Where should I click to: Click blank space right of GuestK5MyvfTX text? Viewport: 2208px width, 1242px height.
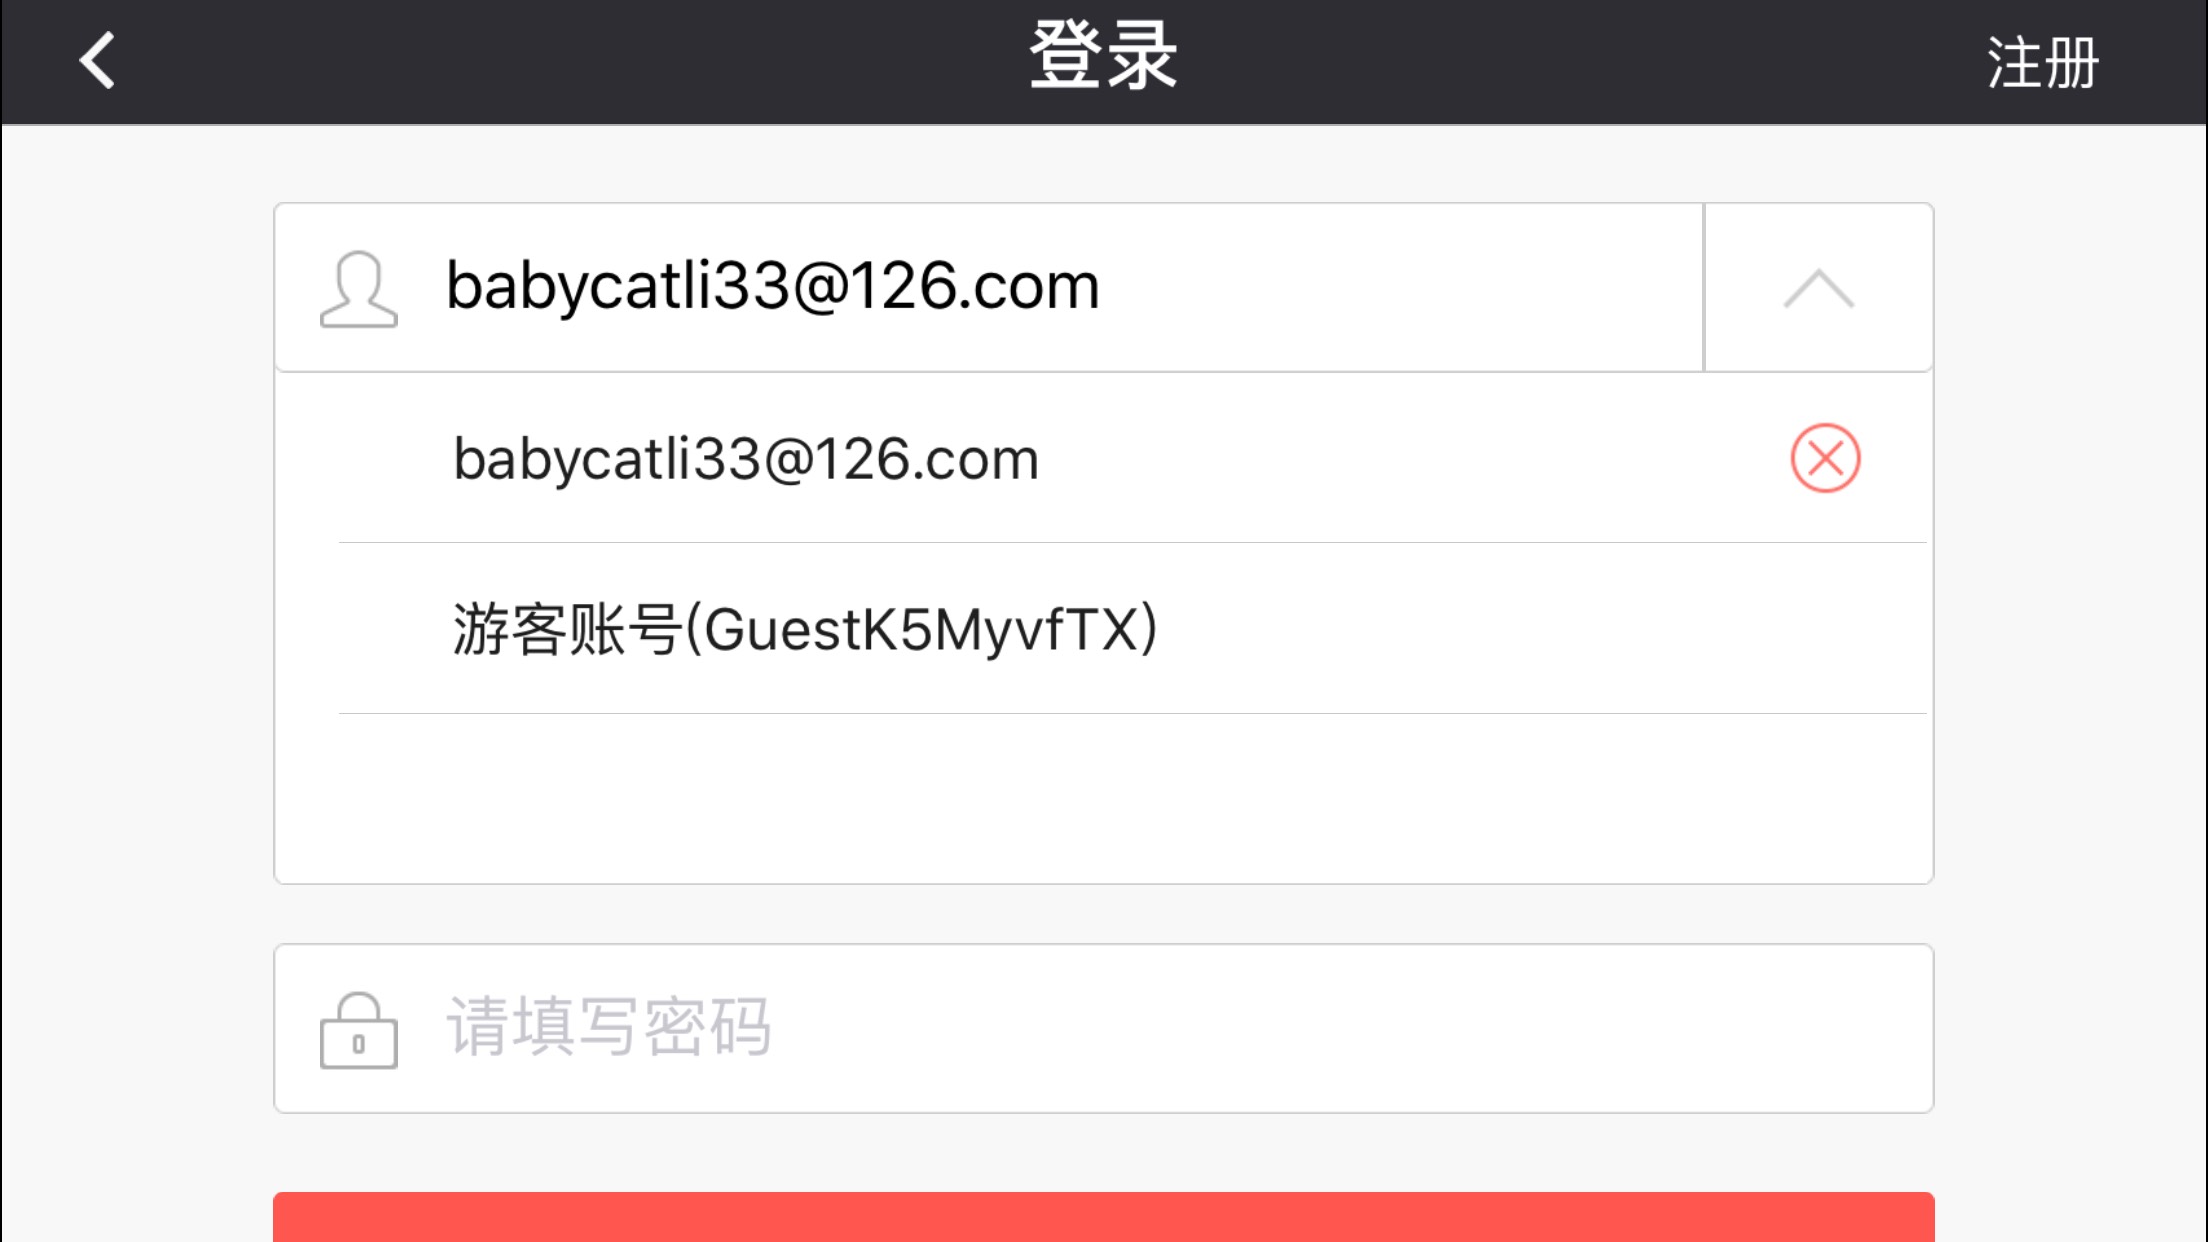(x=1540, y=629)
